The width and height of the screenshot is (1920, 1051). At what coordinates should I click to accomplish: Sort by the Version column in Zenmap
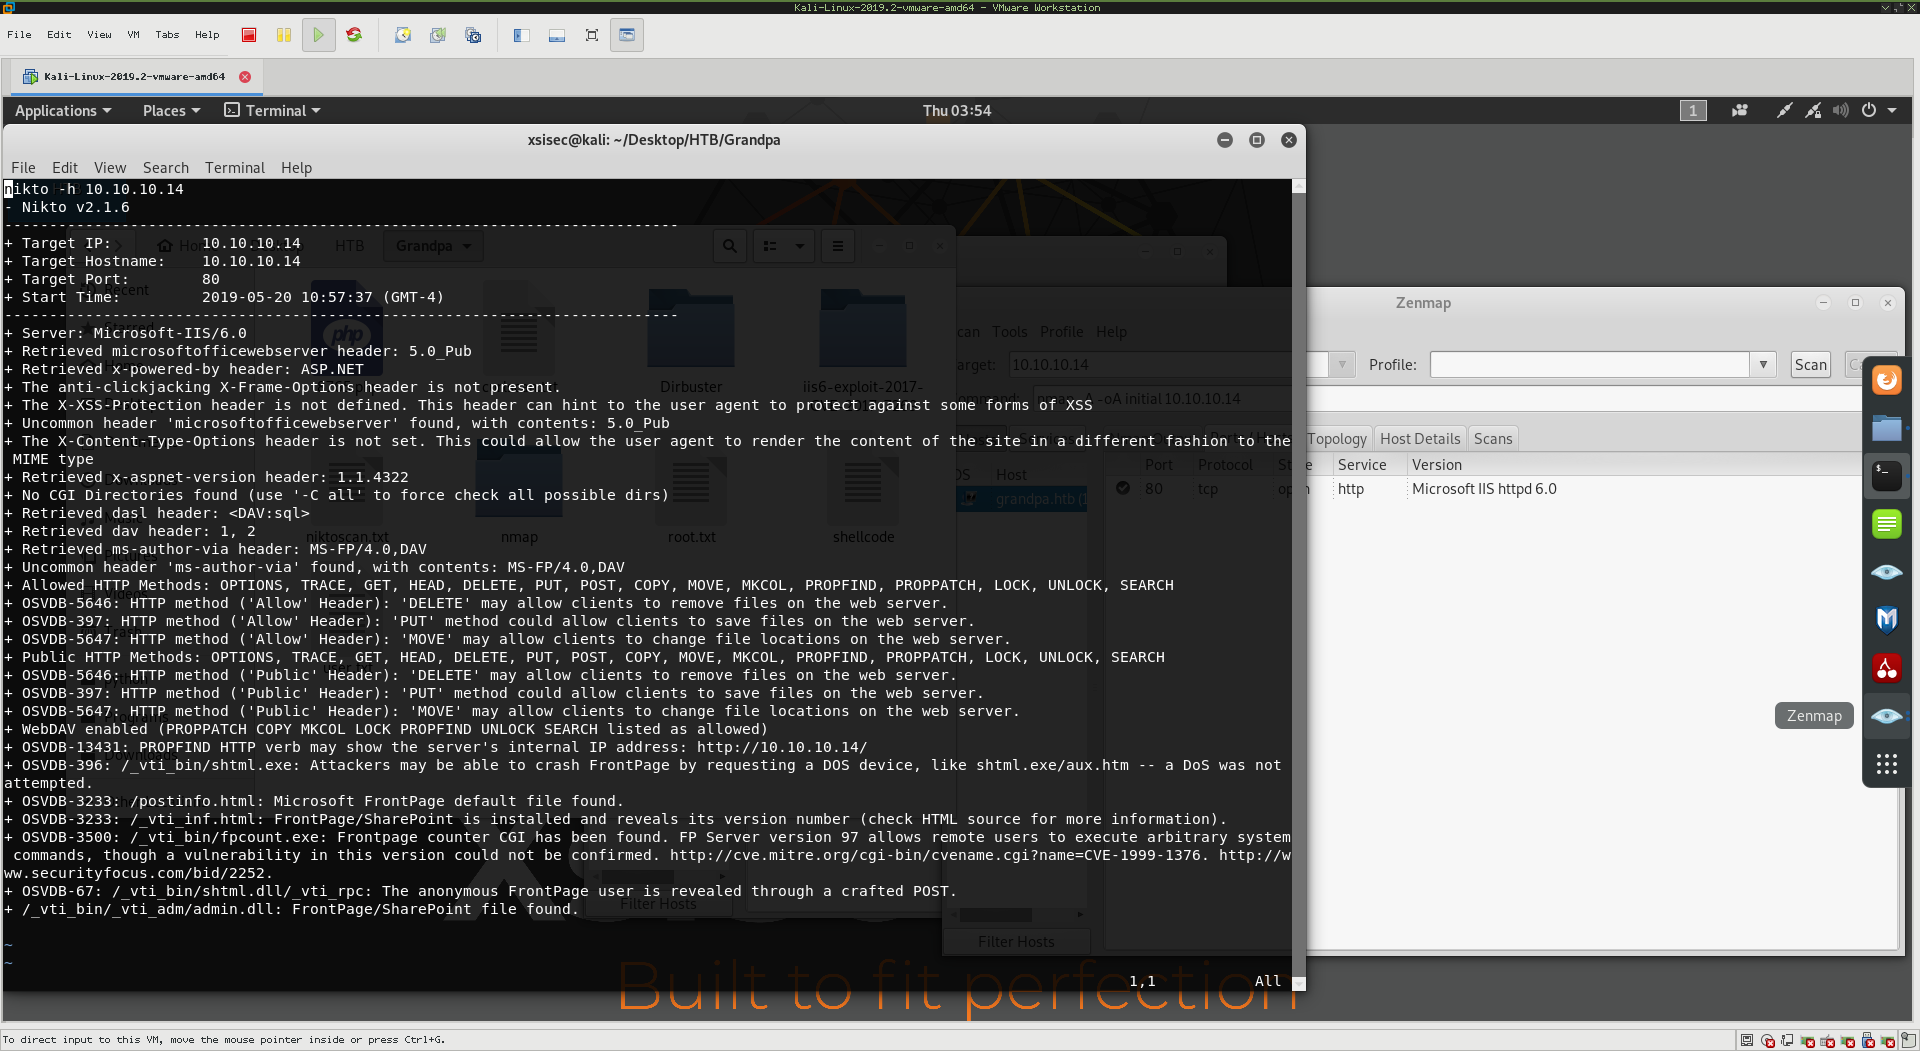[1437, 465]
